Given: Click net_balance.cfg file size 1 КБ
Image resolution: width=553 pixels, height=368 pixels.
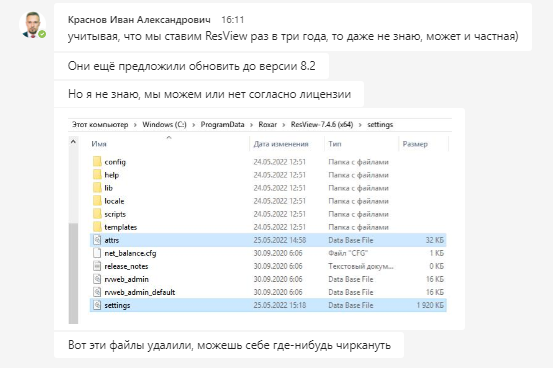Looking at the screenshot, I should pos(437,253).
